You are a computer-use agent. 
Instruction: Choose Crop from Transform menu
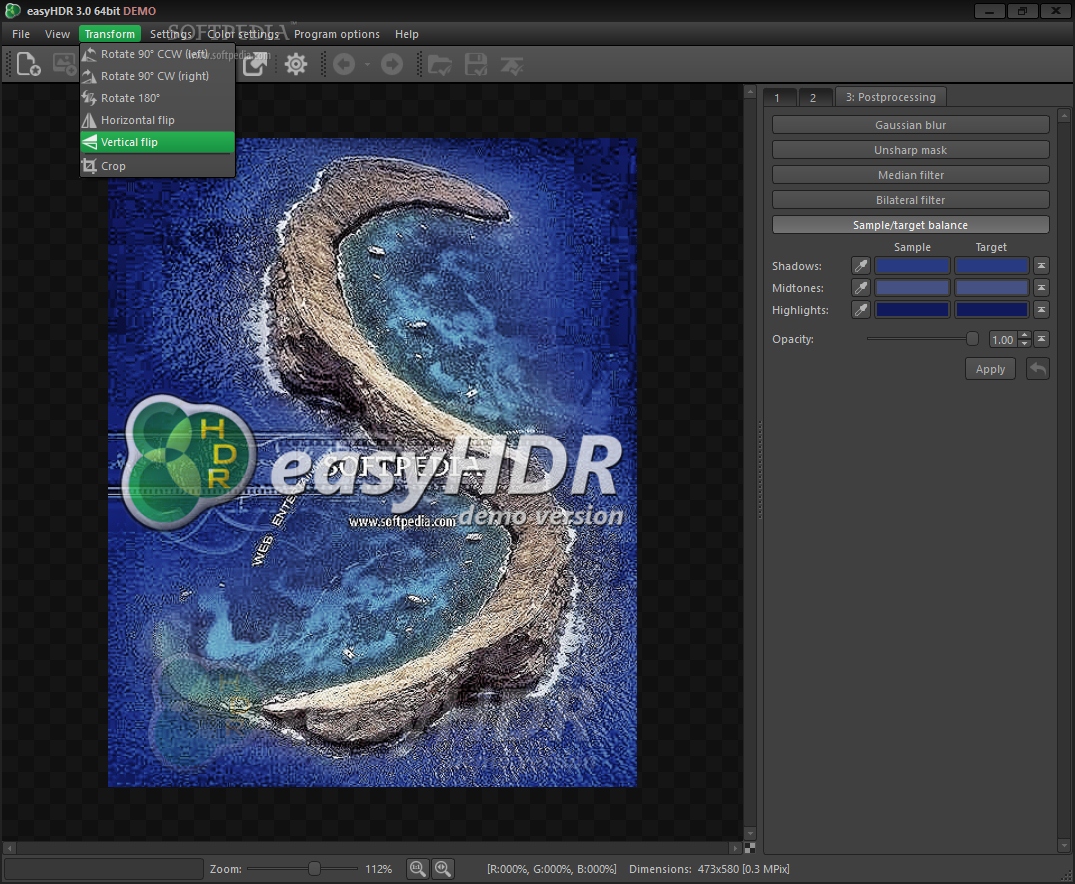(x=158, y=166)
